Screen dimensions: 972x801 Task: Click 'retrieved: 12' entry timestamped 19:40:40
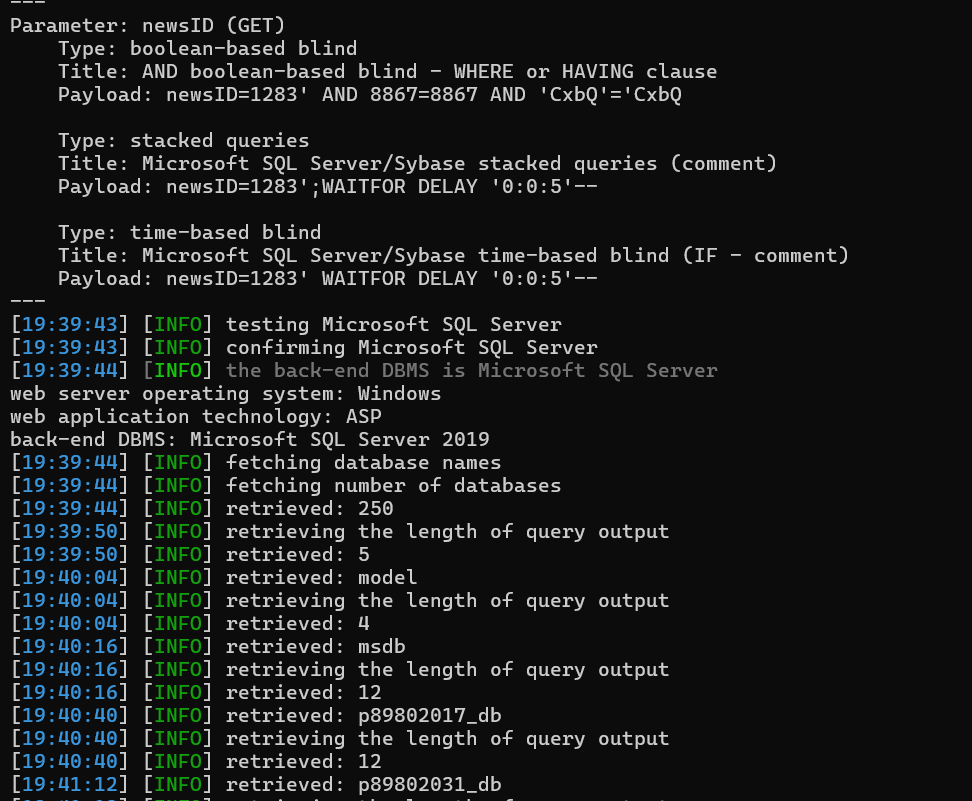[x=304, y=761]
